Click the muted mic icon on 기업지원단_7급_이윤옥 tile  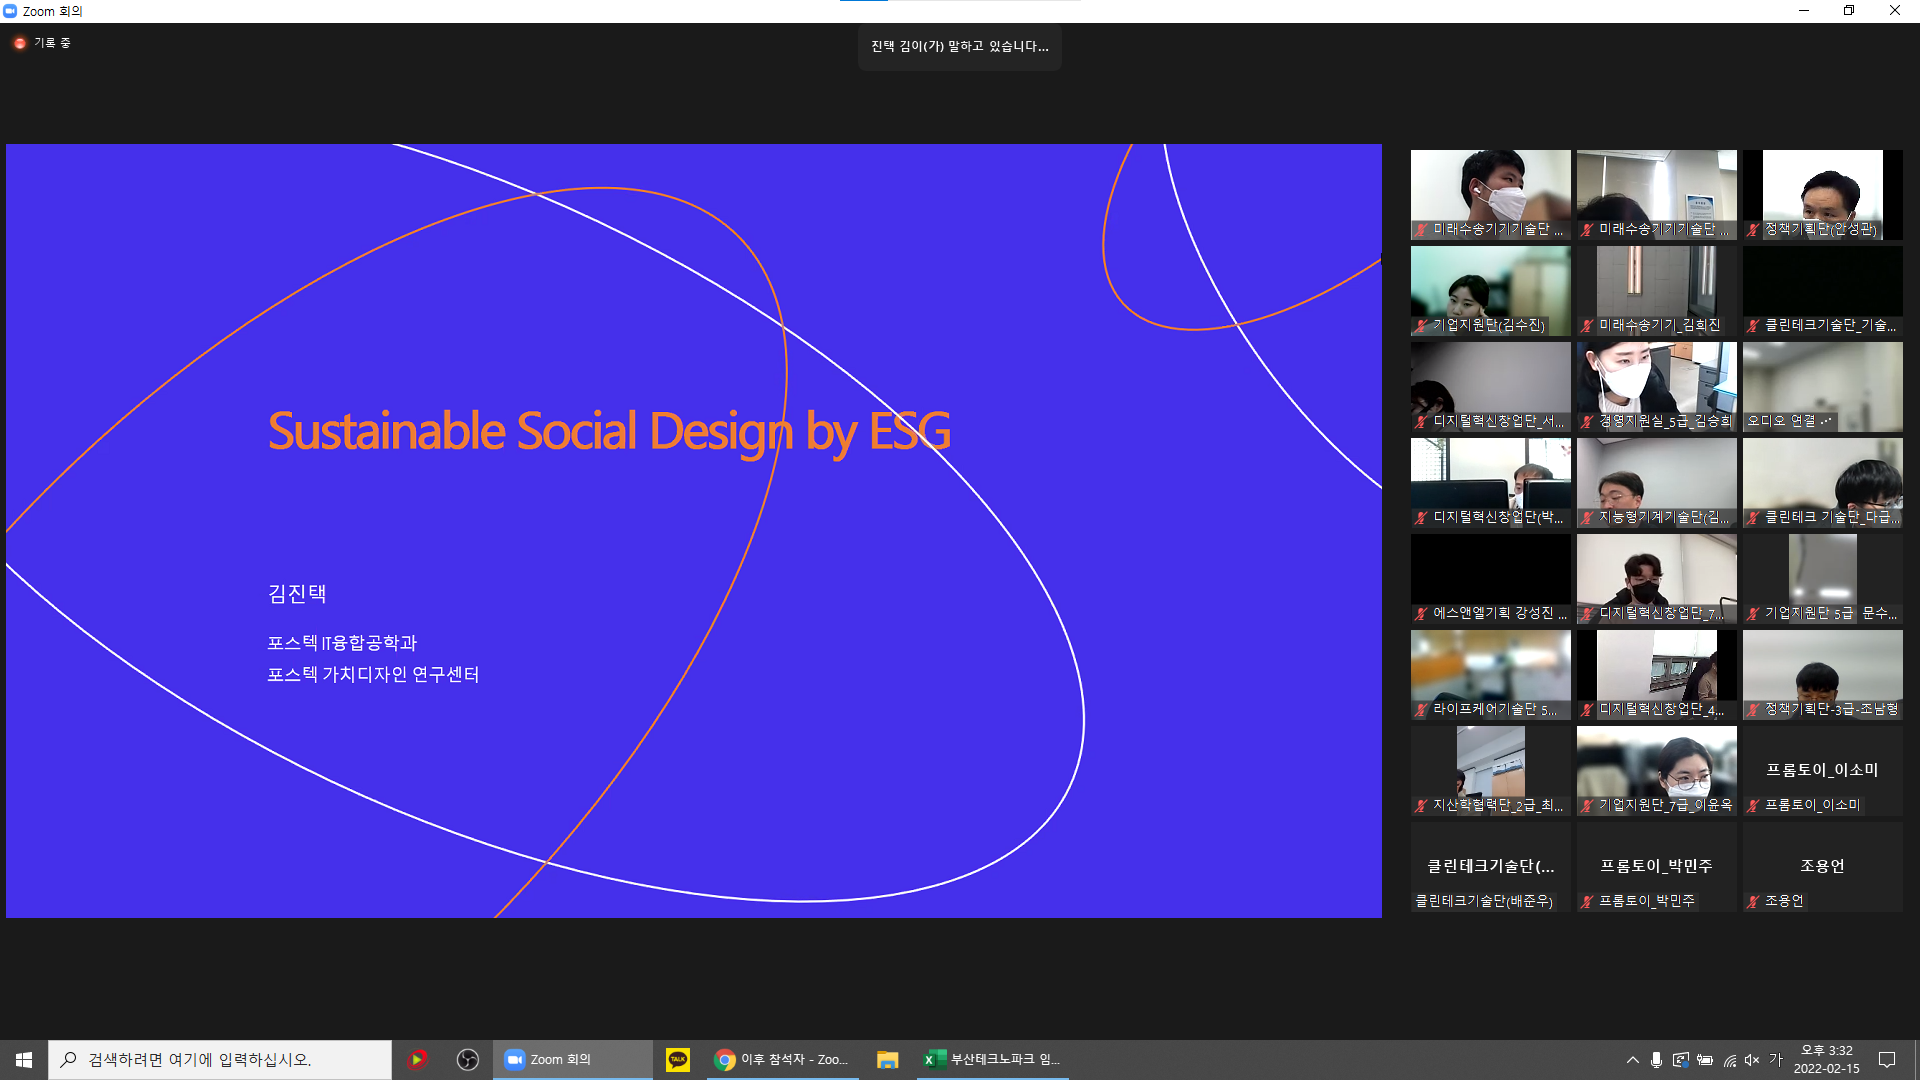(1587, 806)
